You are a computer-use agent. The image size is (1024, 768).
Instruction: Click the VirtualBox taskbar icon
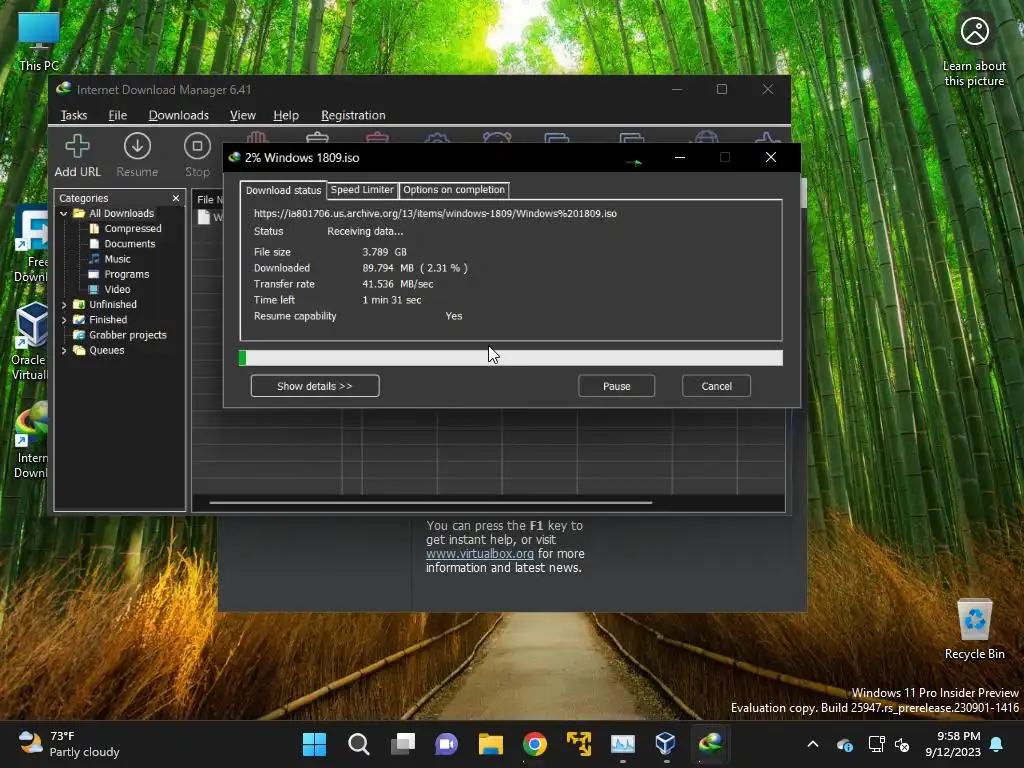coord(665,744)
